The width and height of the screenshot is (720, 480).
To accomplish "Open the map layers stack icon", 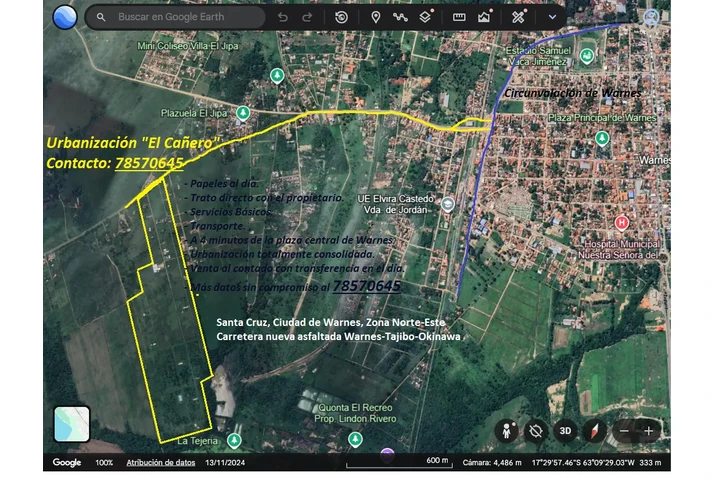I will 425,17.
